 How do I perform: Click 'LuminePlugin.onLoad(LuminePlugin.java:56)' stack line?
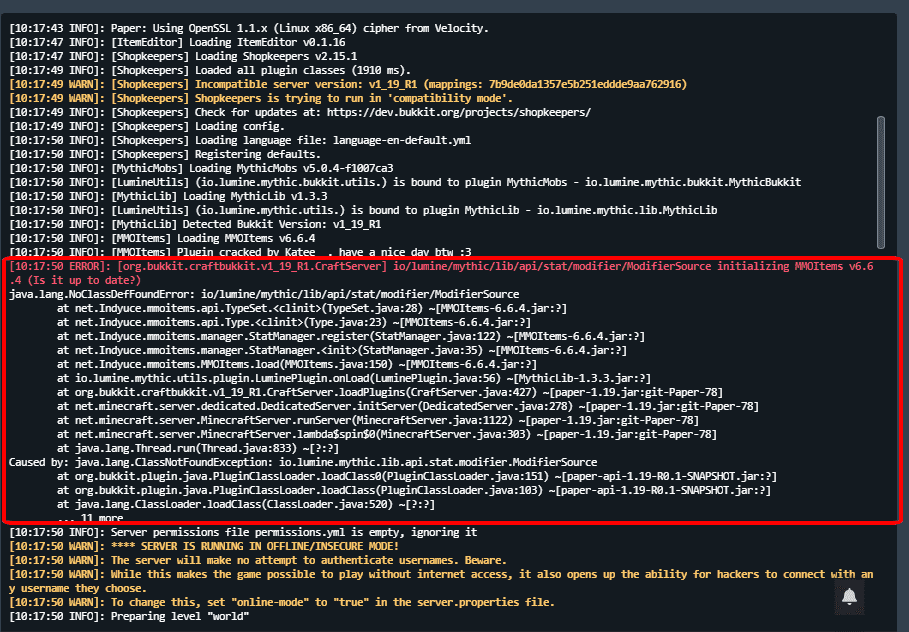tap(354, 379)
